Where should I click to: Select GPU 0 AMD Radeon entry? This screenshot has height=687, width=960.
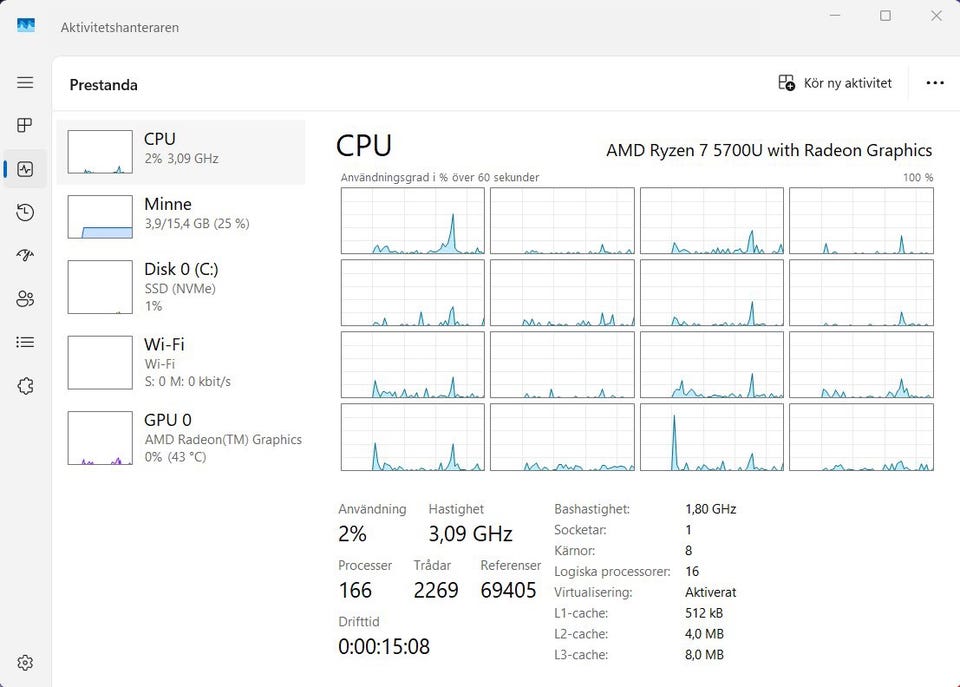tap(181, 438)
